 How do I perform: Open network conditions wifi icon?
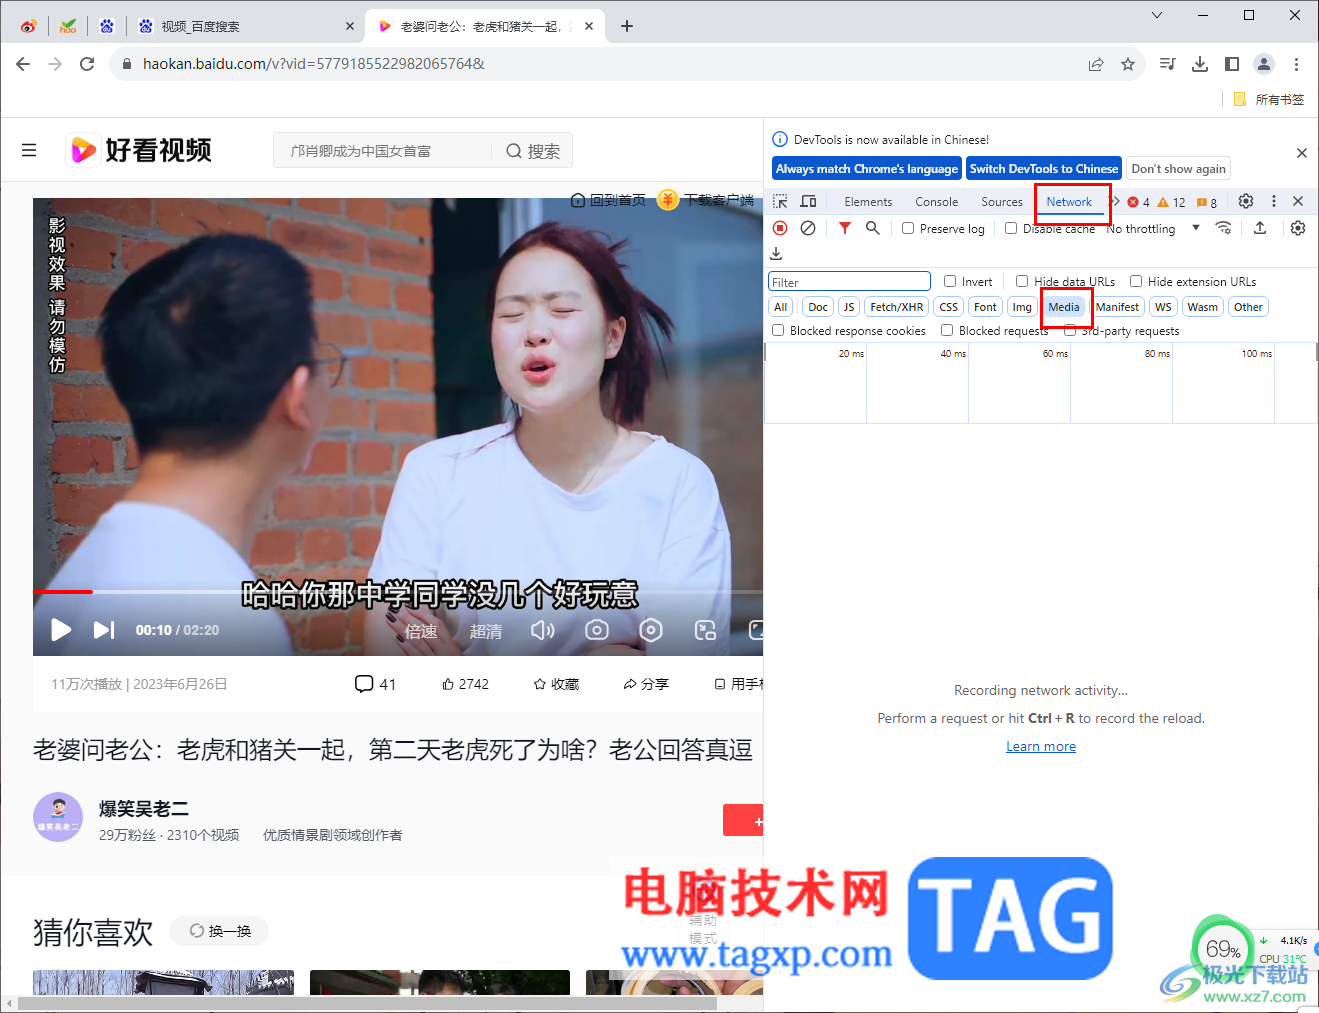coord(1223,228)
